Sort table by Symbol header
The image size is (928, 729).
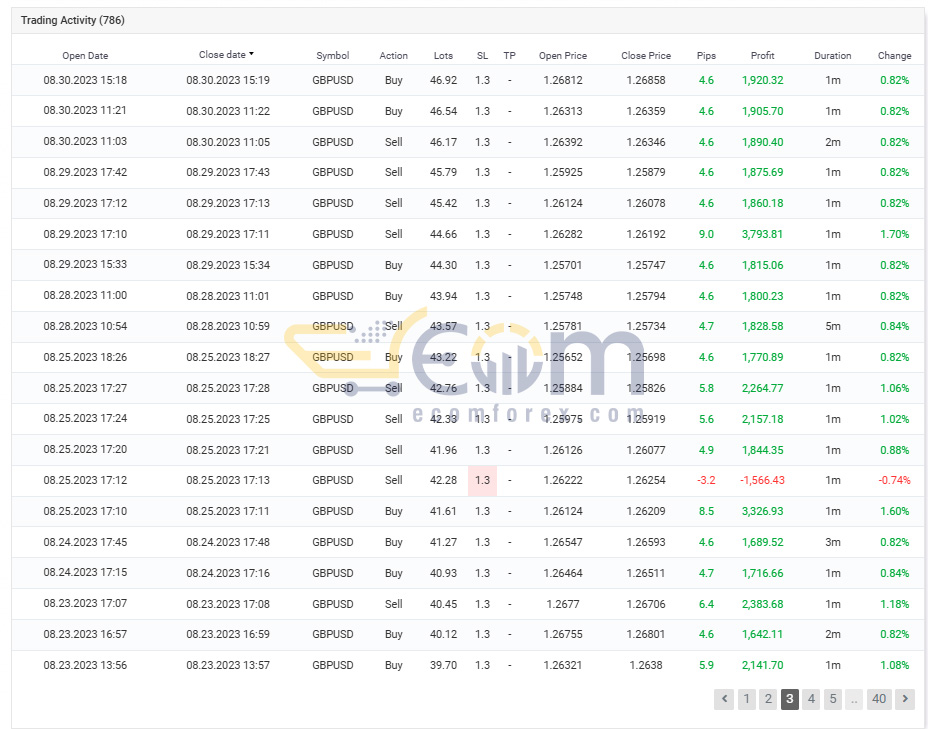(333, 56)
